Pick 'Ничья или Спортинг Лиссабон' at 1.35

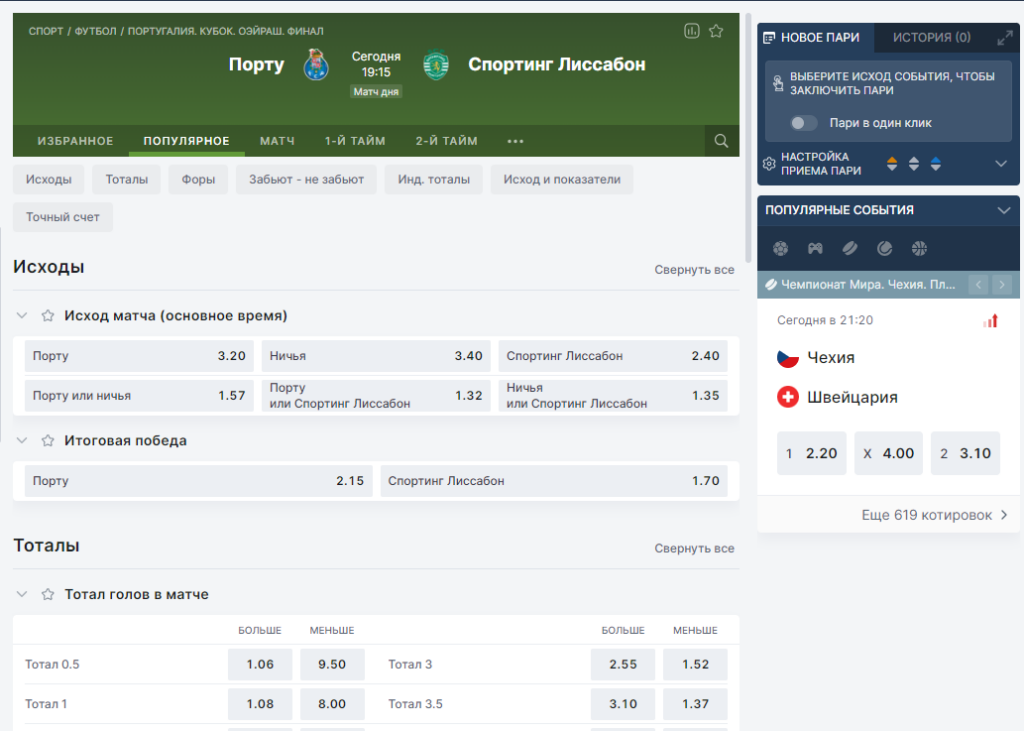(613, 396)
